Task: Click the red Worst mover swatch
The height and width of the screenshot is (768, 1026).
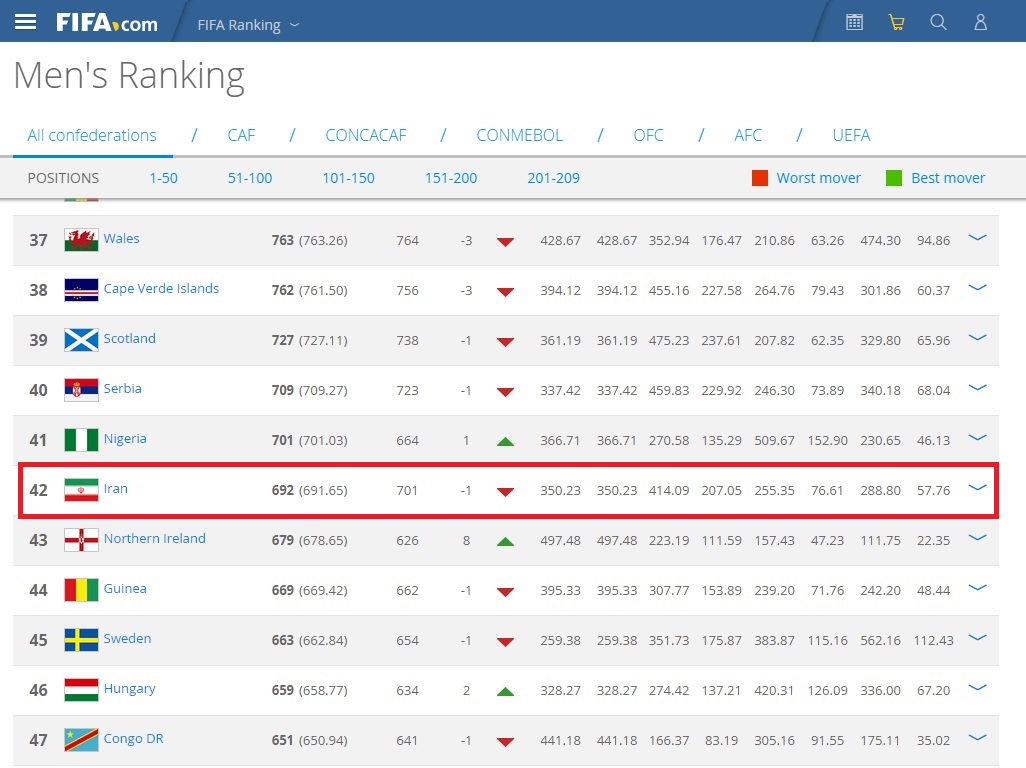Action: tap(760, 178)
